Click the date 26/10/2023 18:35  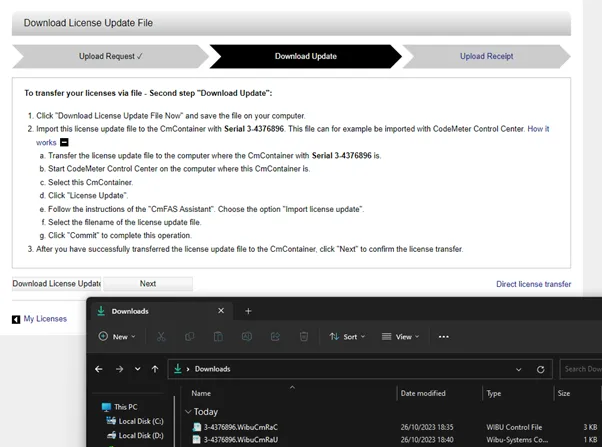[x=427, y=427]
